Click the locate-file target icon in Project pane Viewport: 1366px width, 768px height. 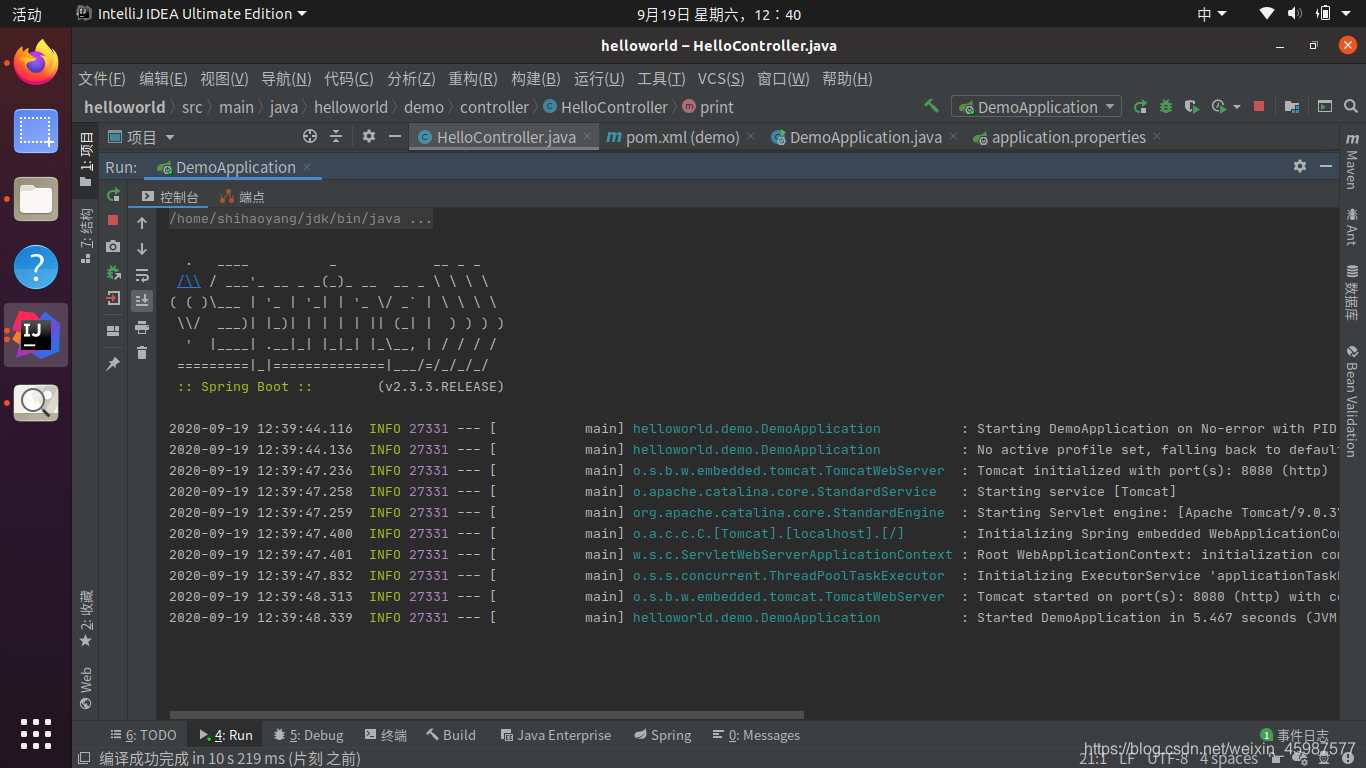[x=310, y=136]
